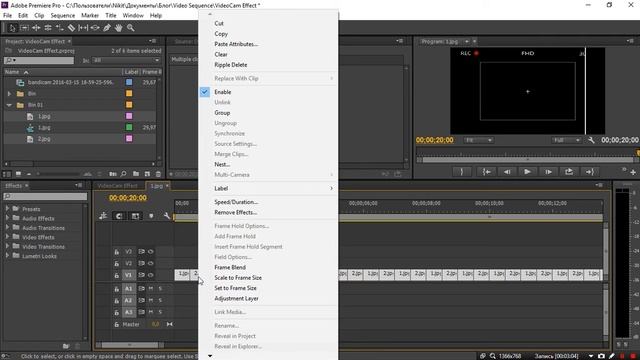The image size is (640, 360).
Task: Toggle lock on V1 track
Action: pyautogui.click(x=116, y=276)
